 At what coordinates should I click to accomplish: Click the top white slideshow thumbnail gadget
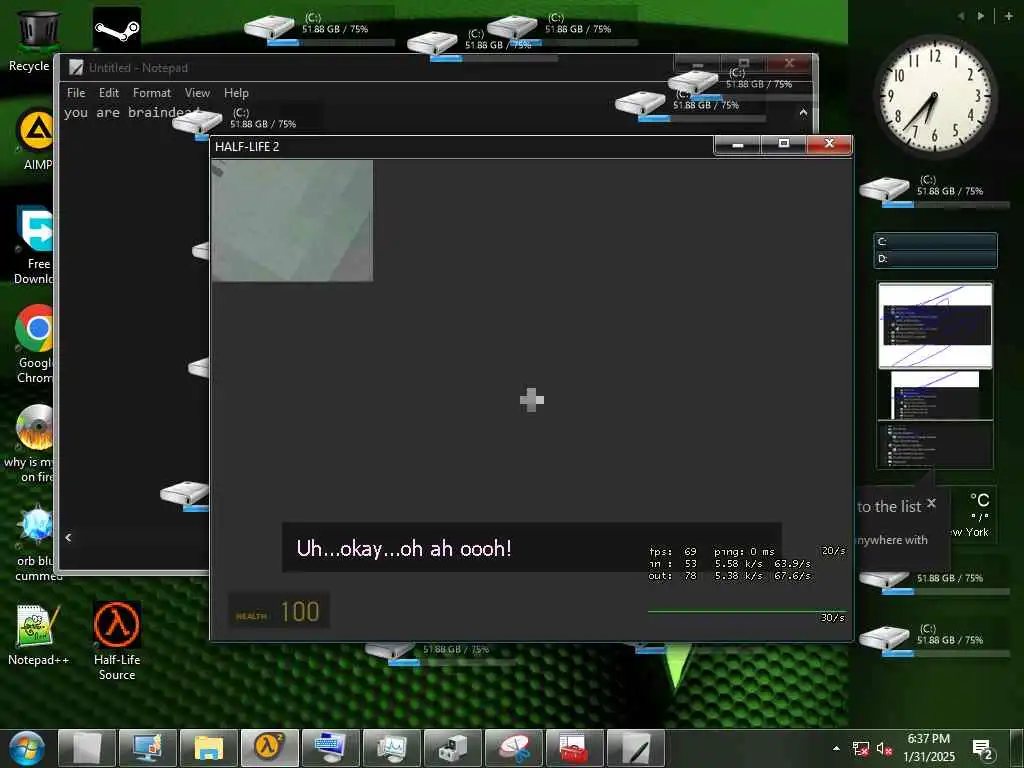coord(935,325)
